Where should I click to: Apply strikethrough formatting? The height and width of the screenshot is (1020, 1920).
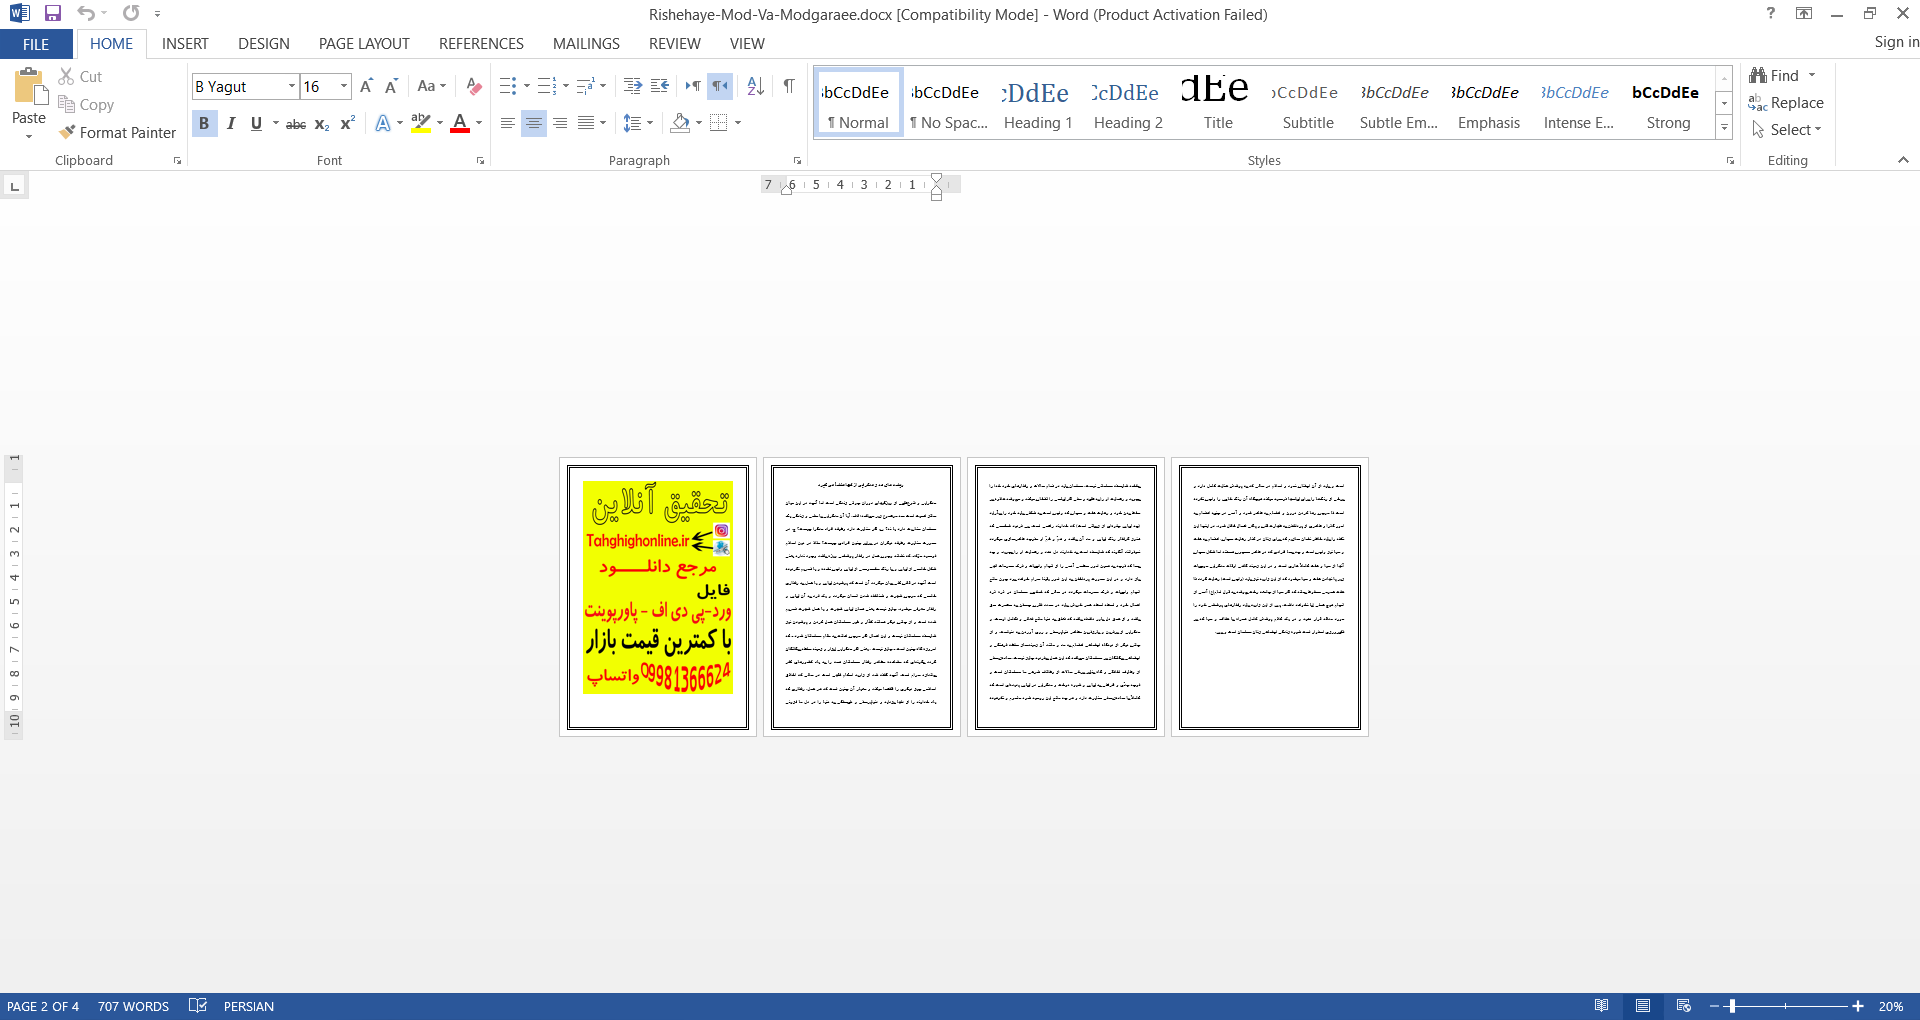pos(296,124)
